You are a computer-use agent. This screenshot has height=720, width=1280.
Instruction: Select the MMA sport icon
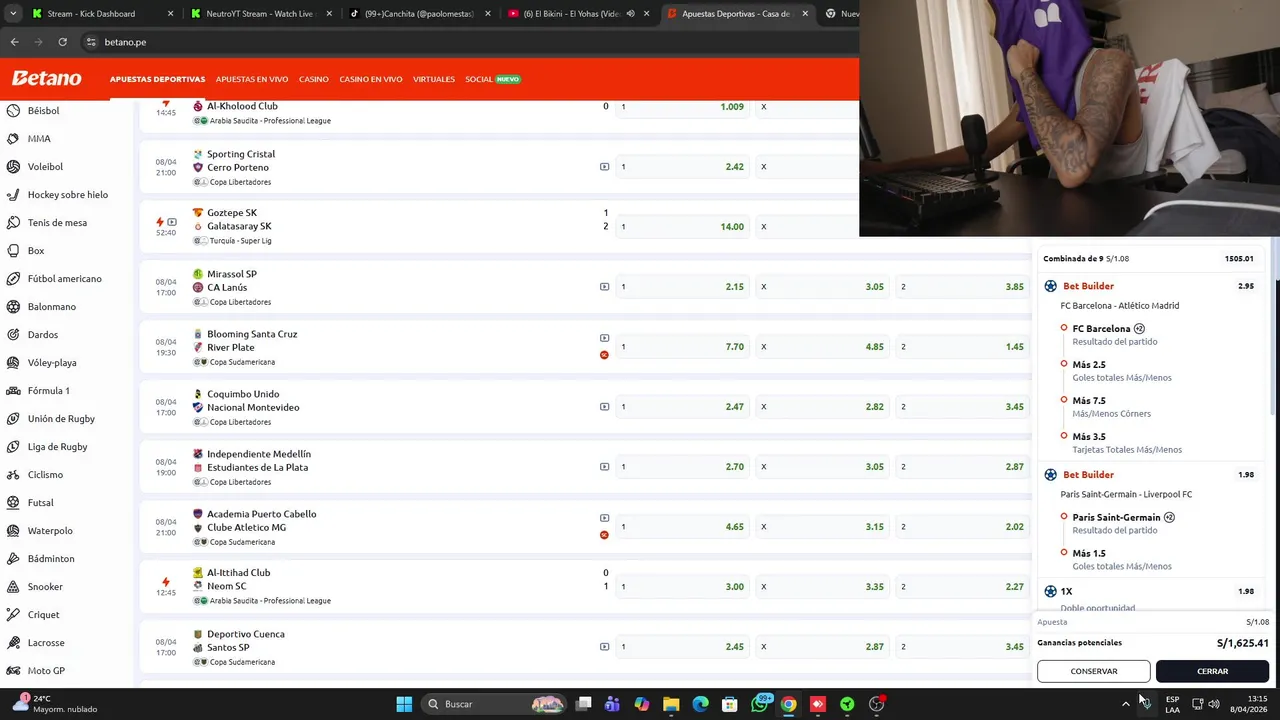[x=13, y=139]
